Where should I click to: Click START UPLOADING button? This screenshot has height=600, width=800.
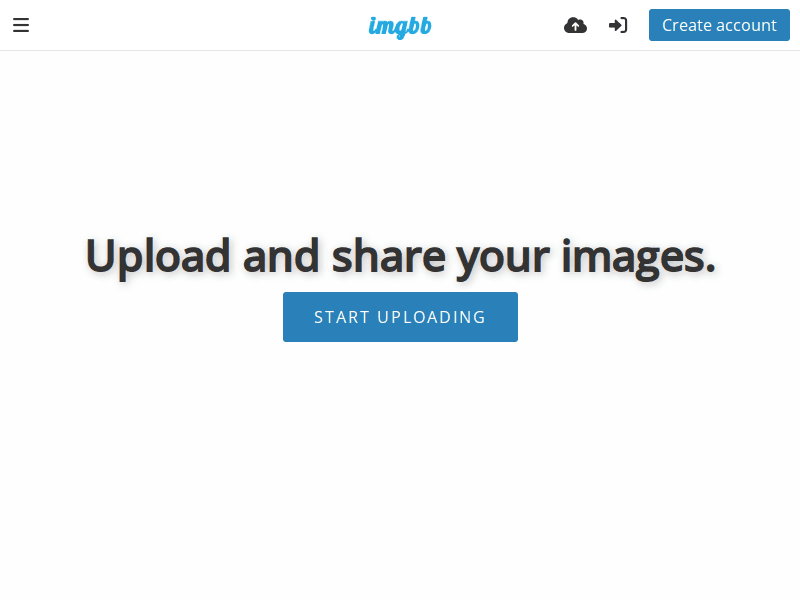(x=400, y=317)
